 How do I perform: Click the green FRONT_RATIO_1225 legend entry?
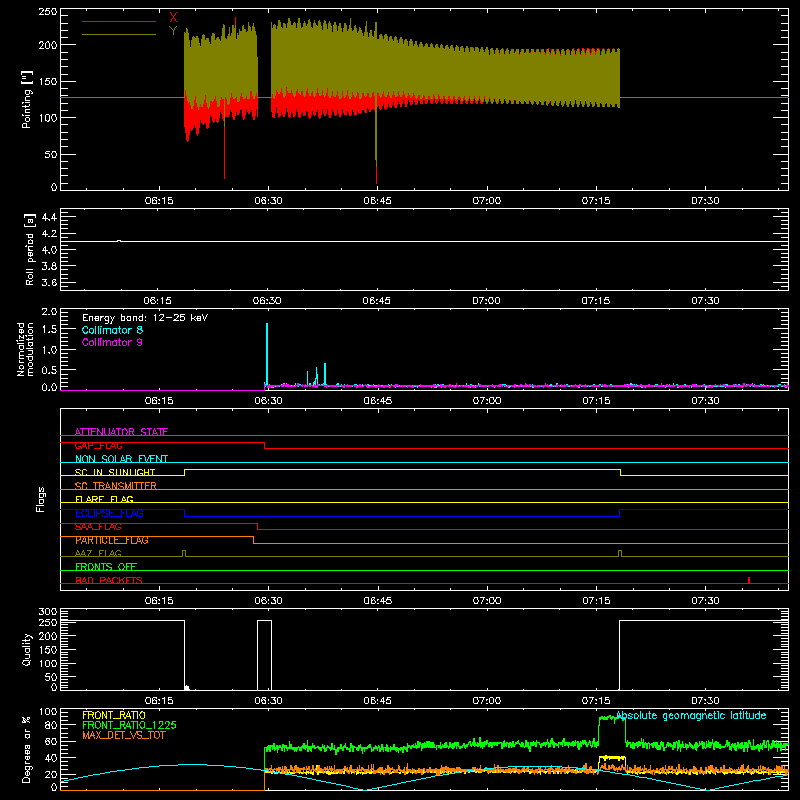[130, 725]
